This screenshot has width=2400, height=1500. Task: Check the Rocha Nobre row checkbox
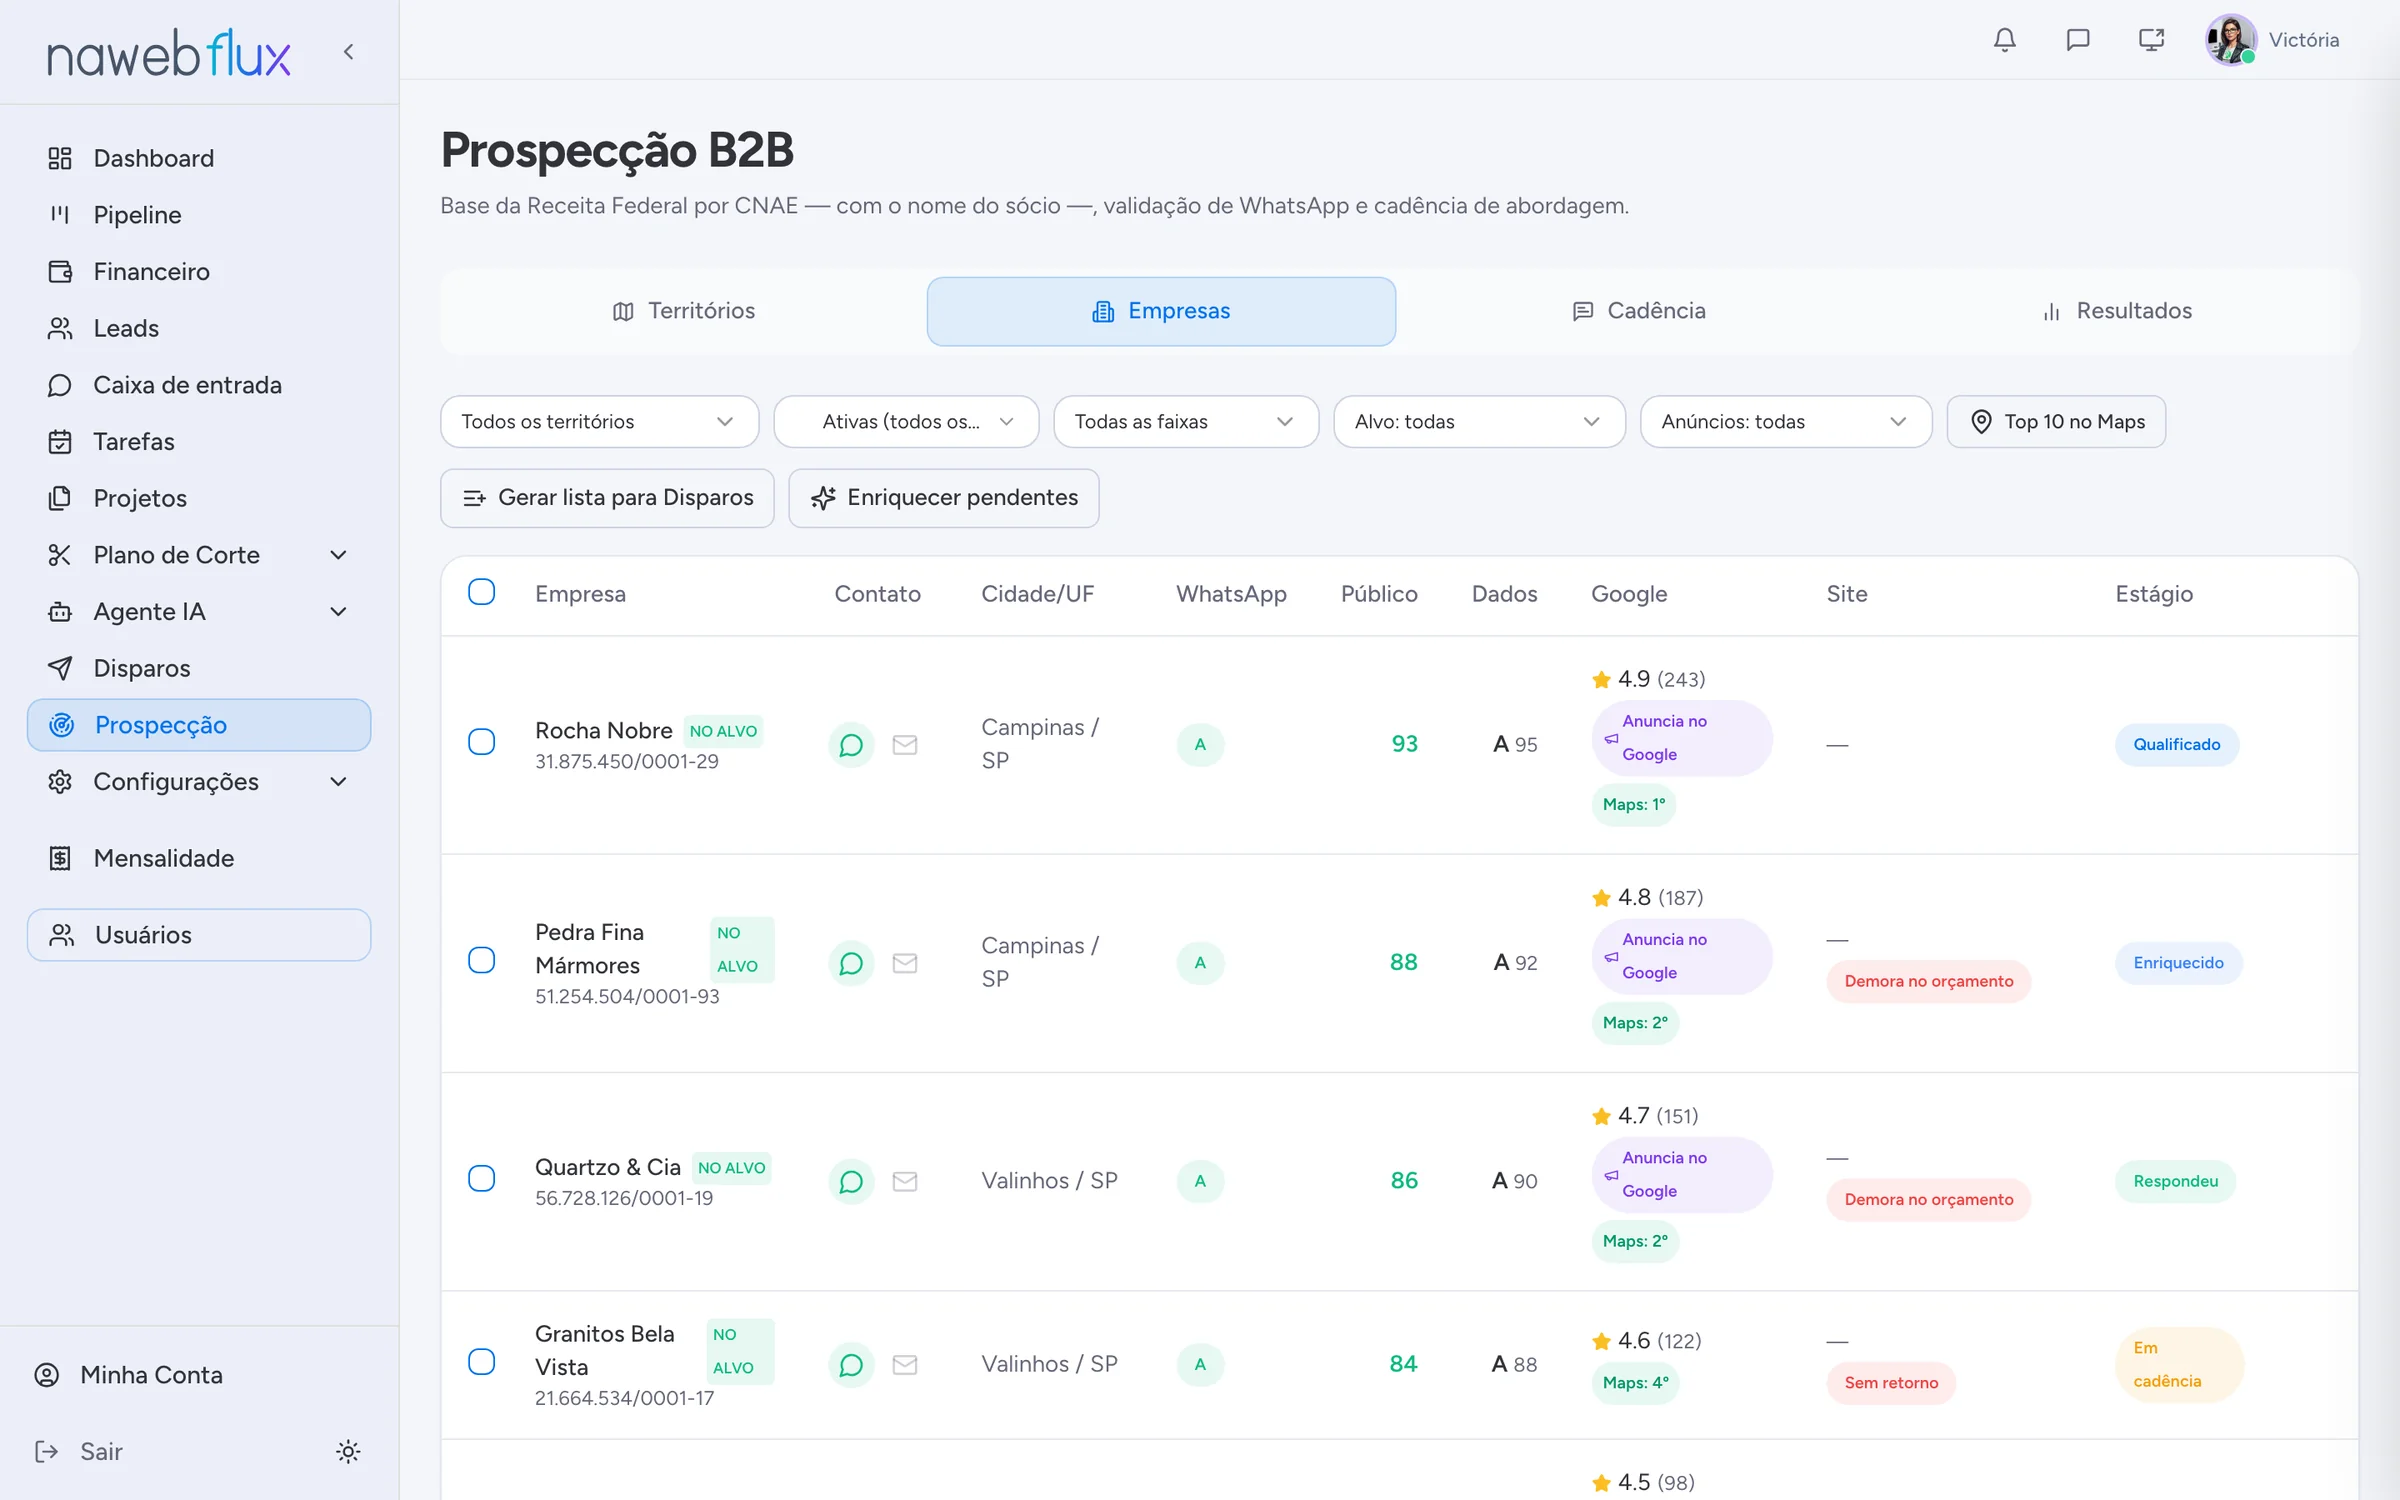(482, 742)
